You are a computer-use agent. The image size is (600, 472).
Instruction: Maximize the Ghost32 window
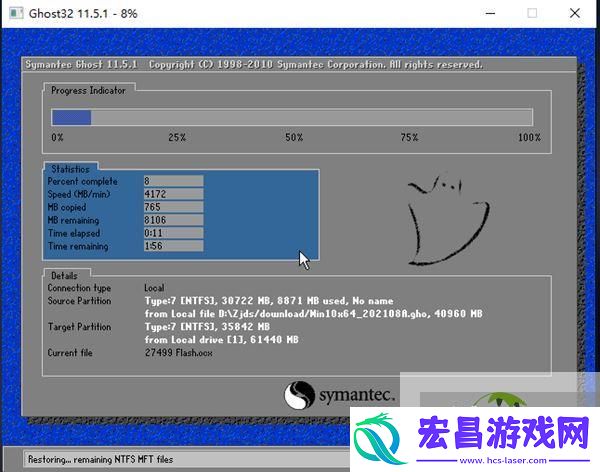click(x=532, y=13)
